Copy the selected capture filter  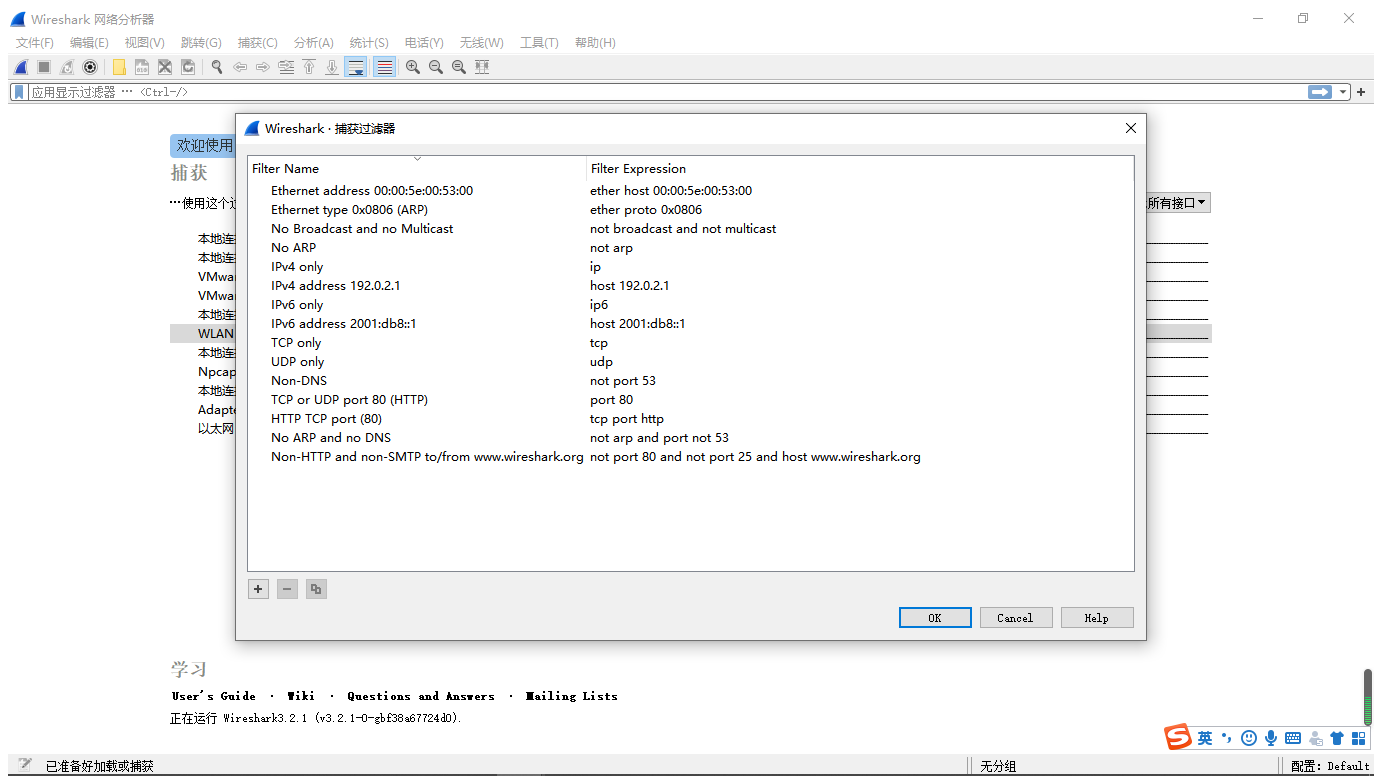click(x=316, y=589)
